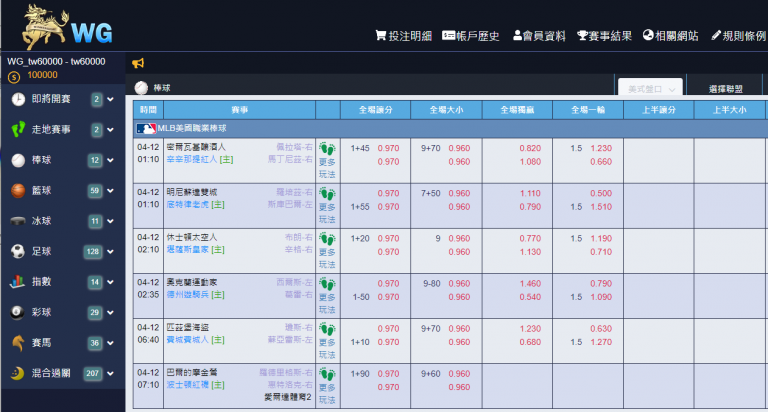Expand the 冰球 sidebar chevron

pos(110,221)
